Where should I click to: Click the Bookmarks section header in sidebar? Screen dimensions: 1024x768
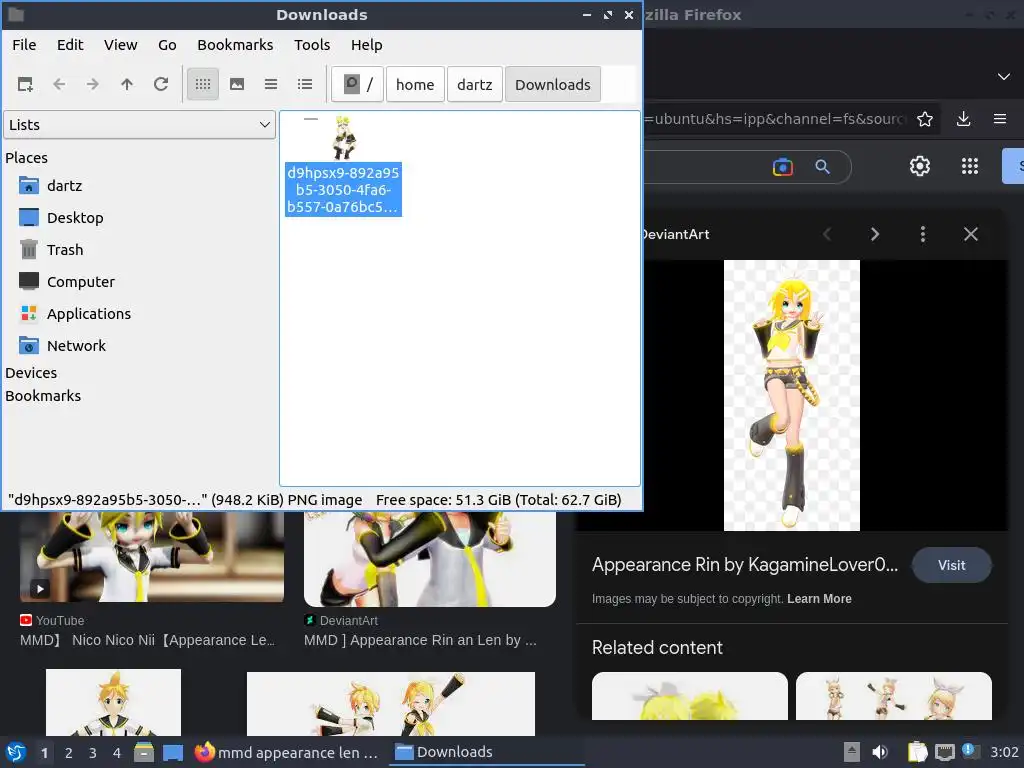click(x=43, y=396)
